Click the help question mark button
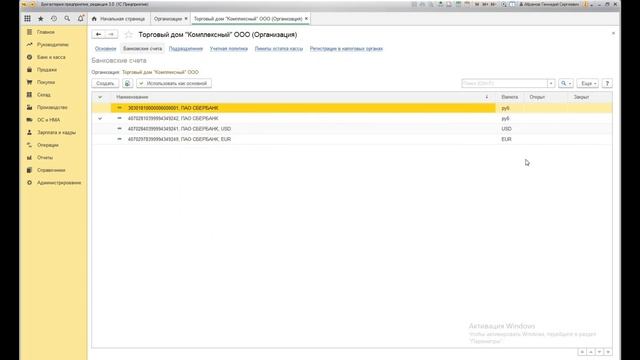Image resolution: width=640 pixels, height=360 pixels. click(x=607, y=83)
